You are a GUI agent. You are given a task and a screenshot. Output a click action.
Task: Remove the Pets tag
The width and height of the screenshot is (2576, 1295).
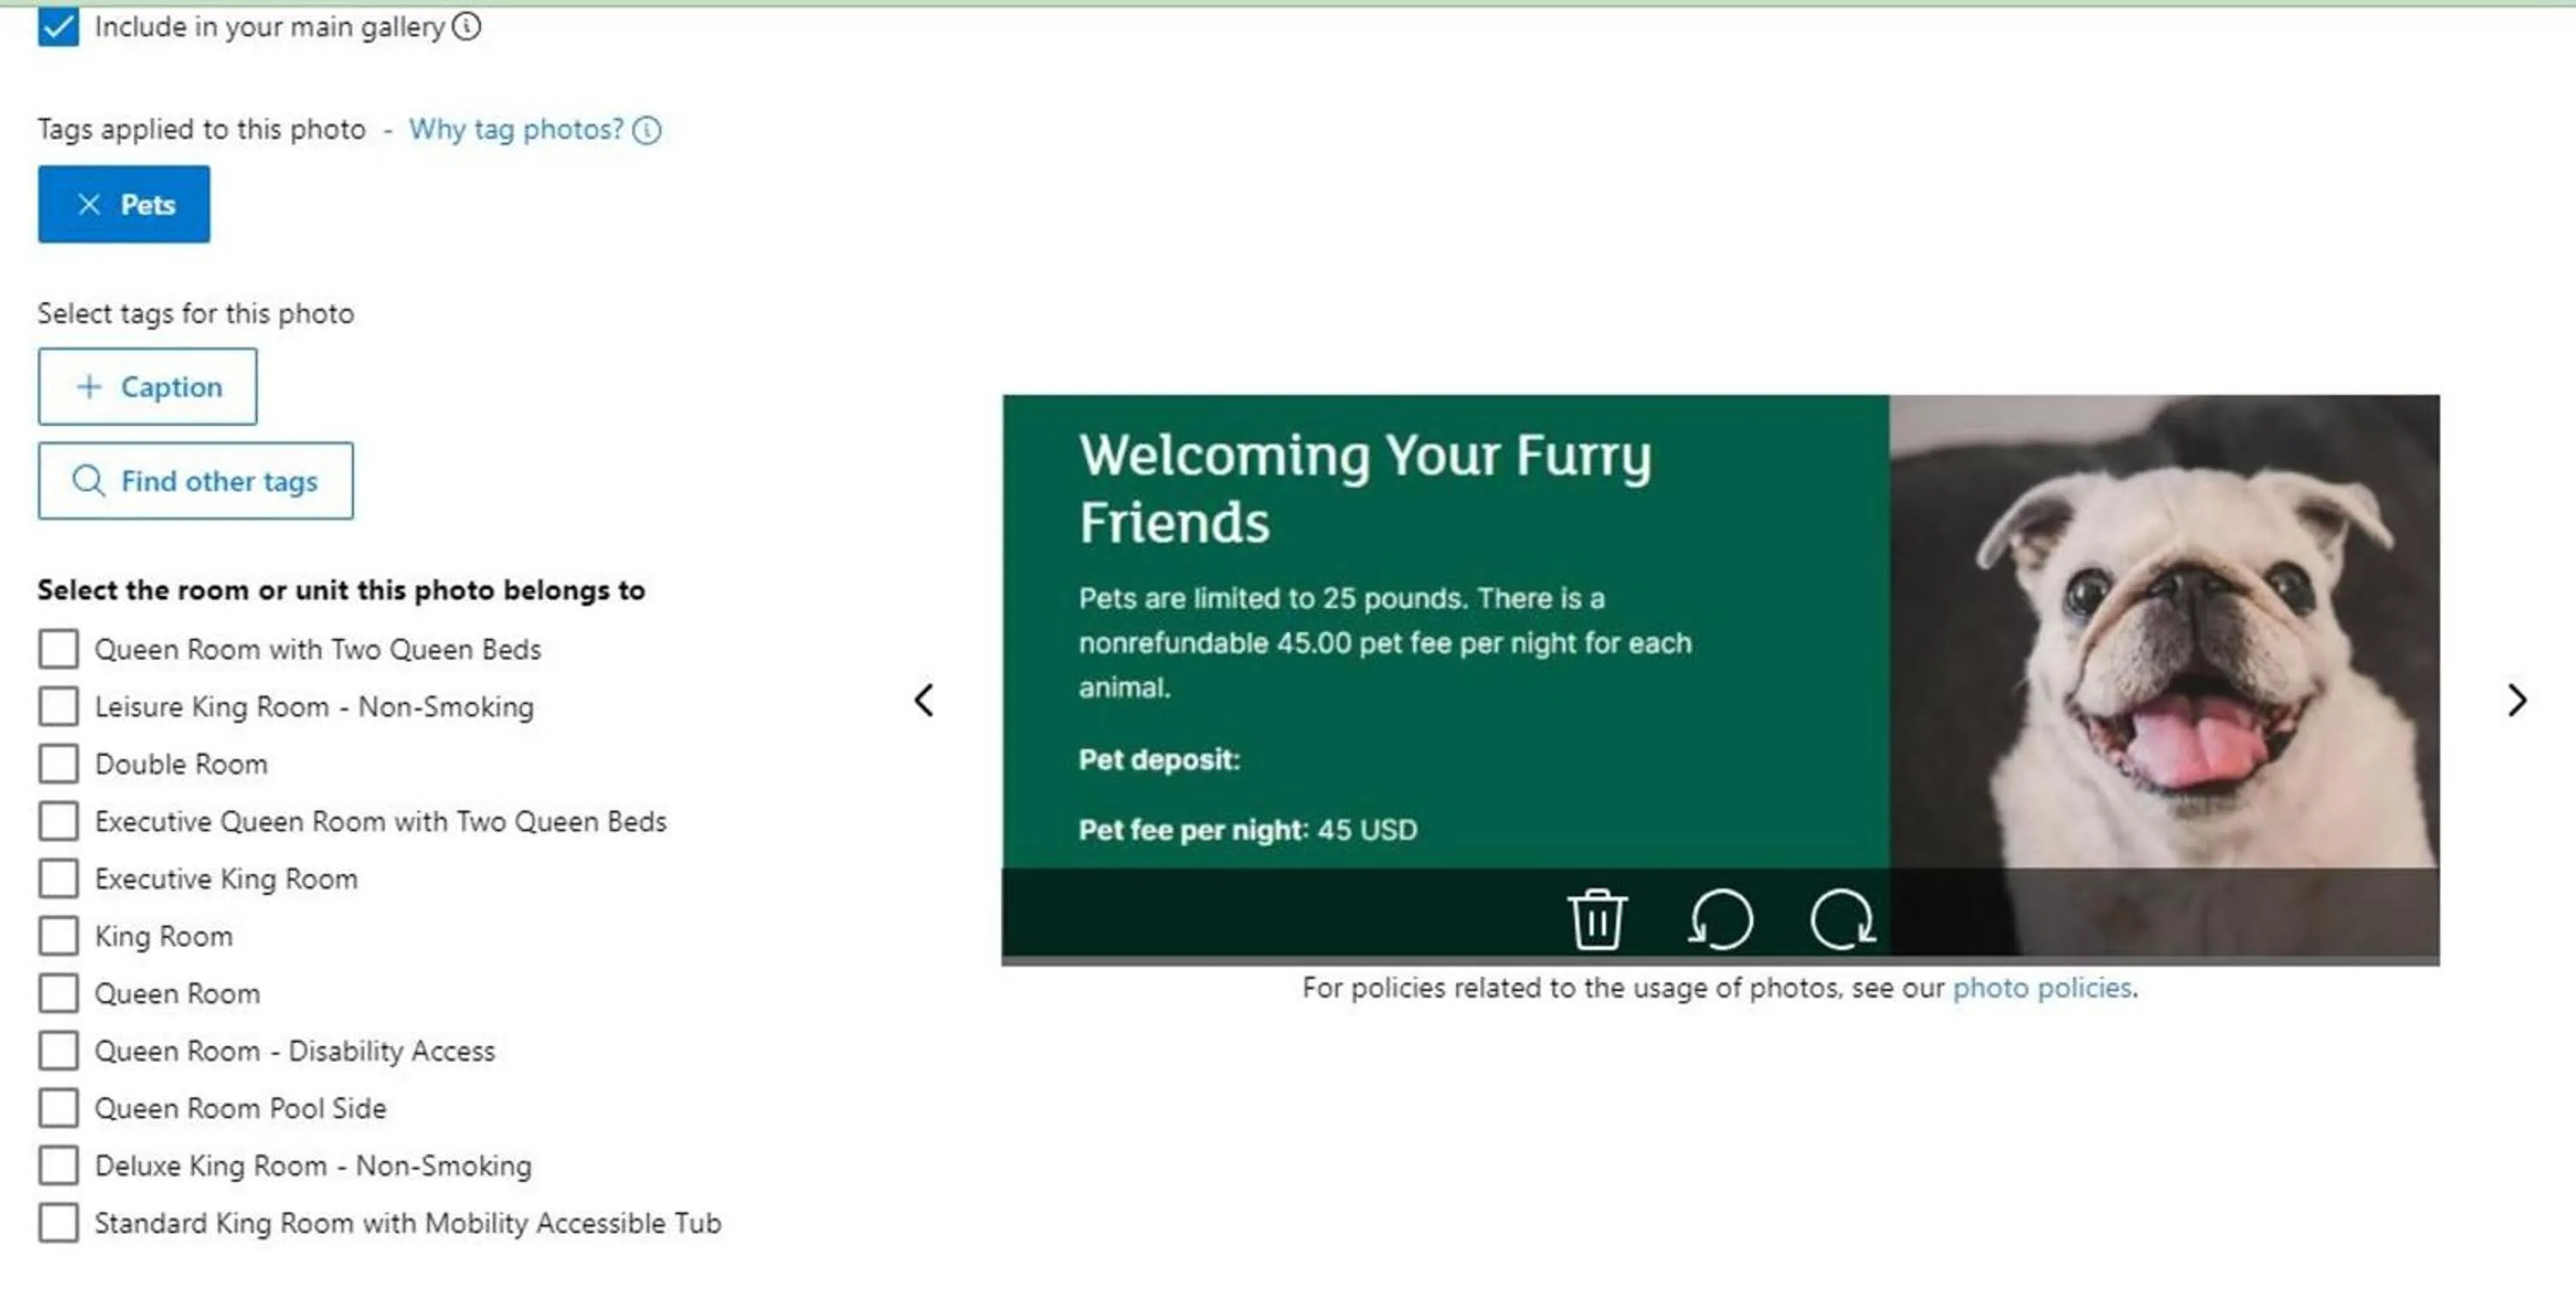(x=89, y=204)
